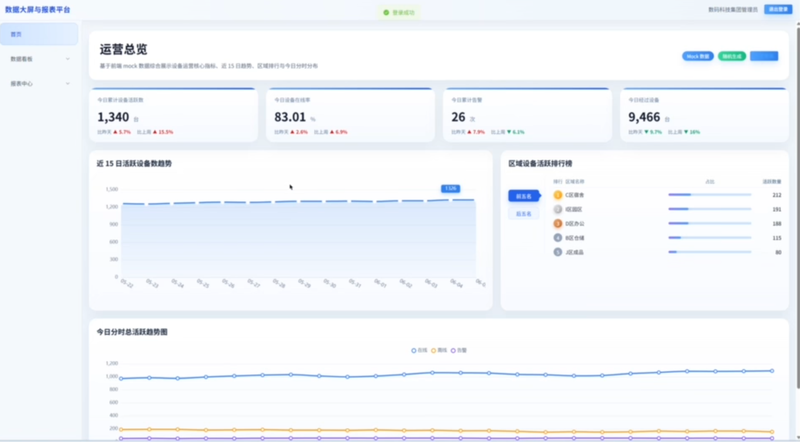
Task: Click the 数码科技集团管理员 user name
Action: (733, 10)
